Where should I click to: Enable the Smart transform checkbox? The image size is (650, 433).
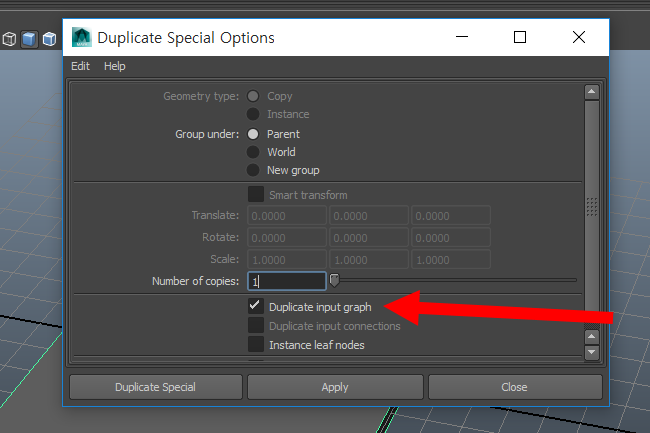coord(256,194)
